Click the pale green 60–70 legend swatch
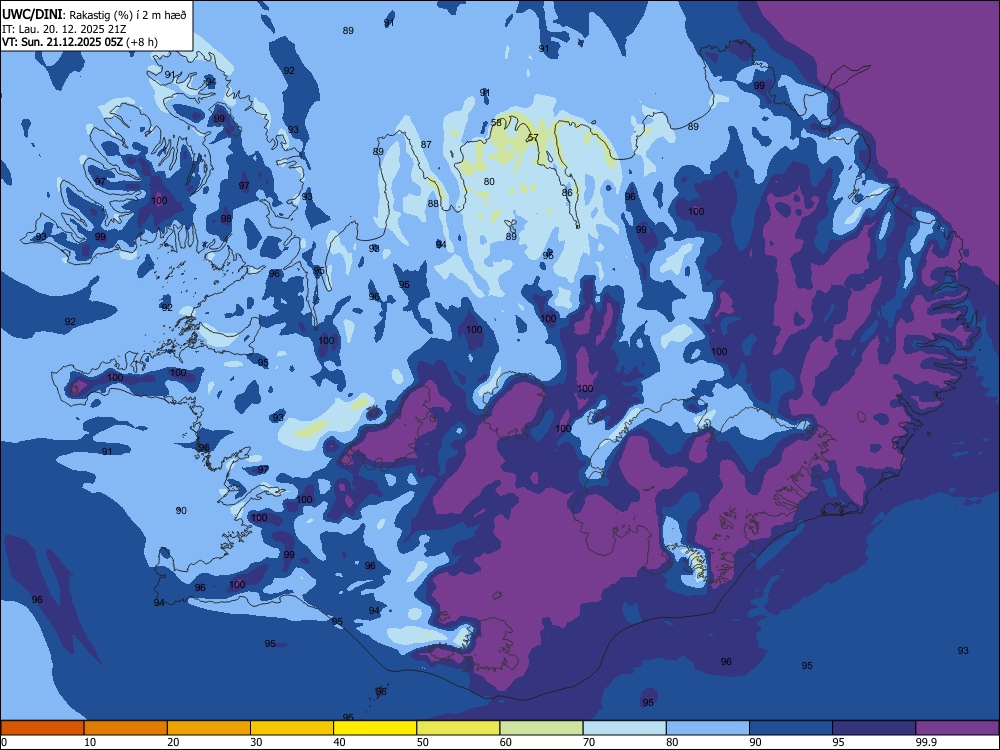This screenshot has height=750, width=1000. 541,728
